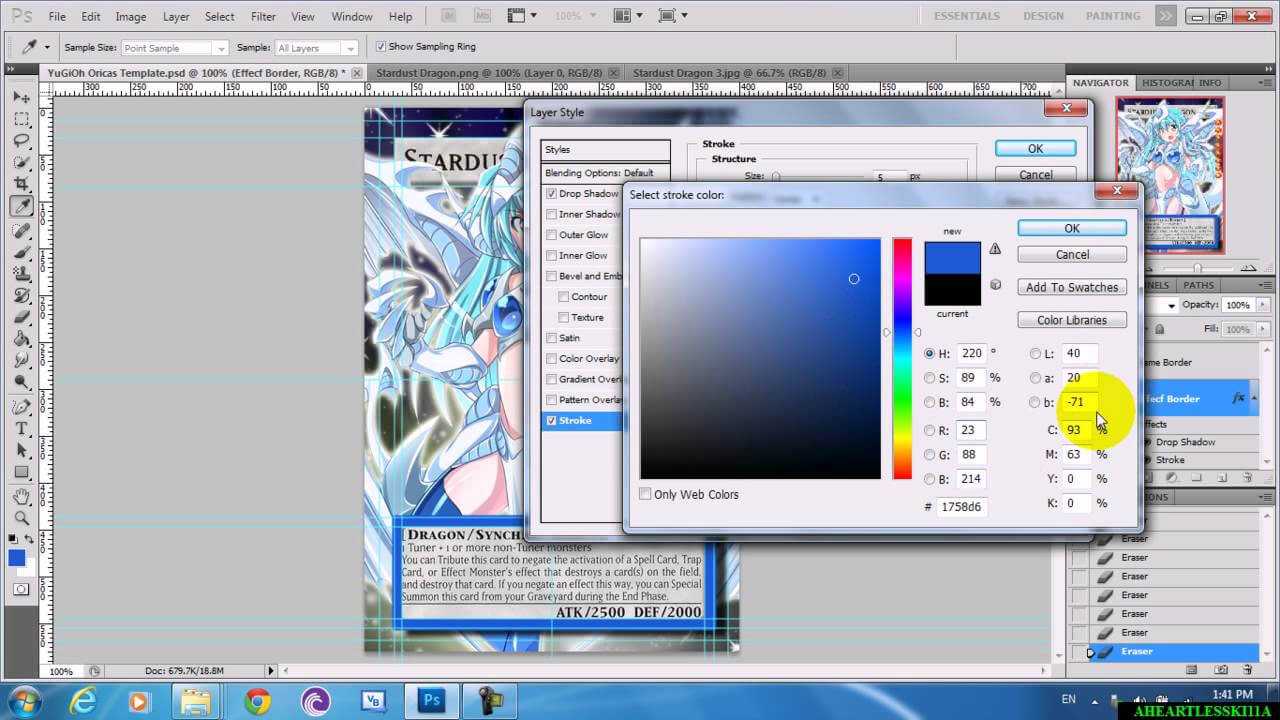Hide the Drop Shadow effect visibility eye
1280x720 pixels.
pyautogui.click(x=1149, y=442)
